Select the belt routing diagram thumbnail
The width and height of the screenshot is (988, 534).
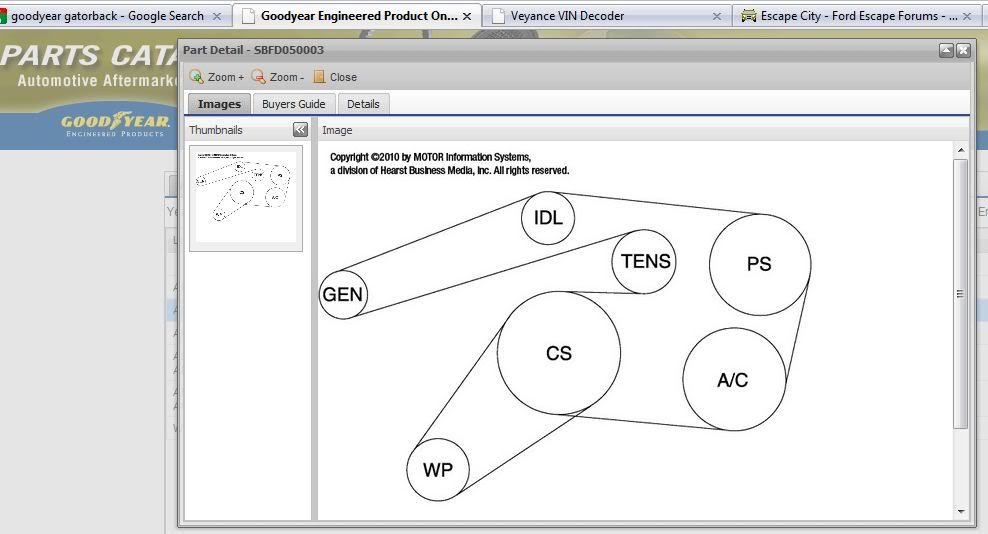(x=246, y=198)
